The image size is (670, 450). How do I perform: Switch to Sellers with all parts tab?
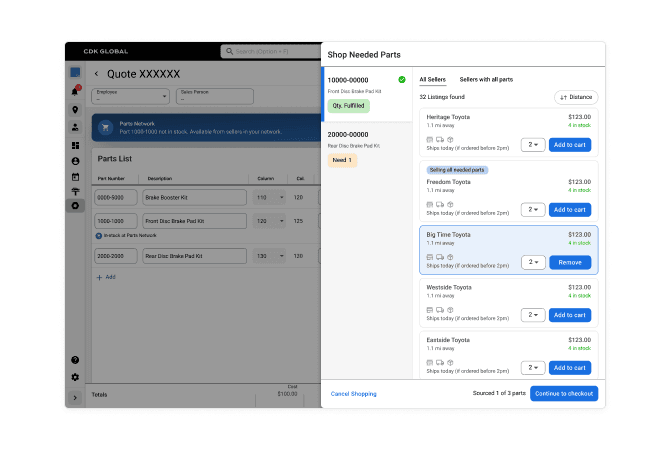[x=486, y=79]
